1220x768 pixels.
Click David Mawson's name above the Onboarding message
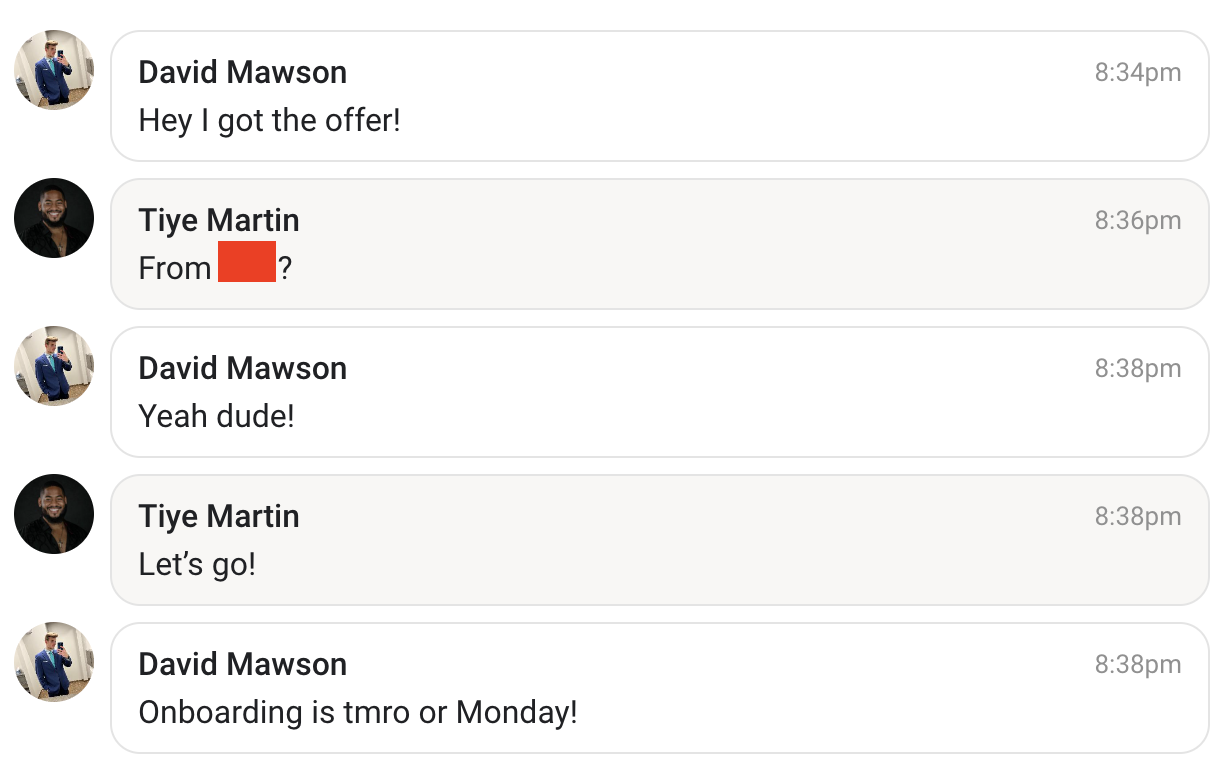242,664
